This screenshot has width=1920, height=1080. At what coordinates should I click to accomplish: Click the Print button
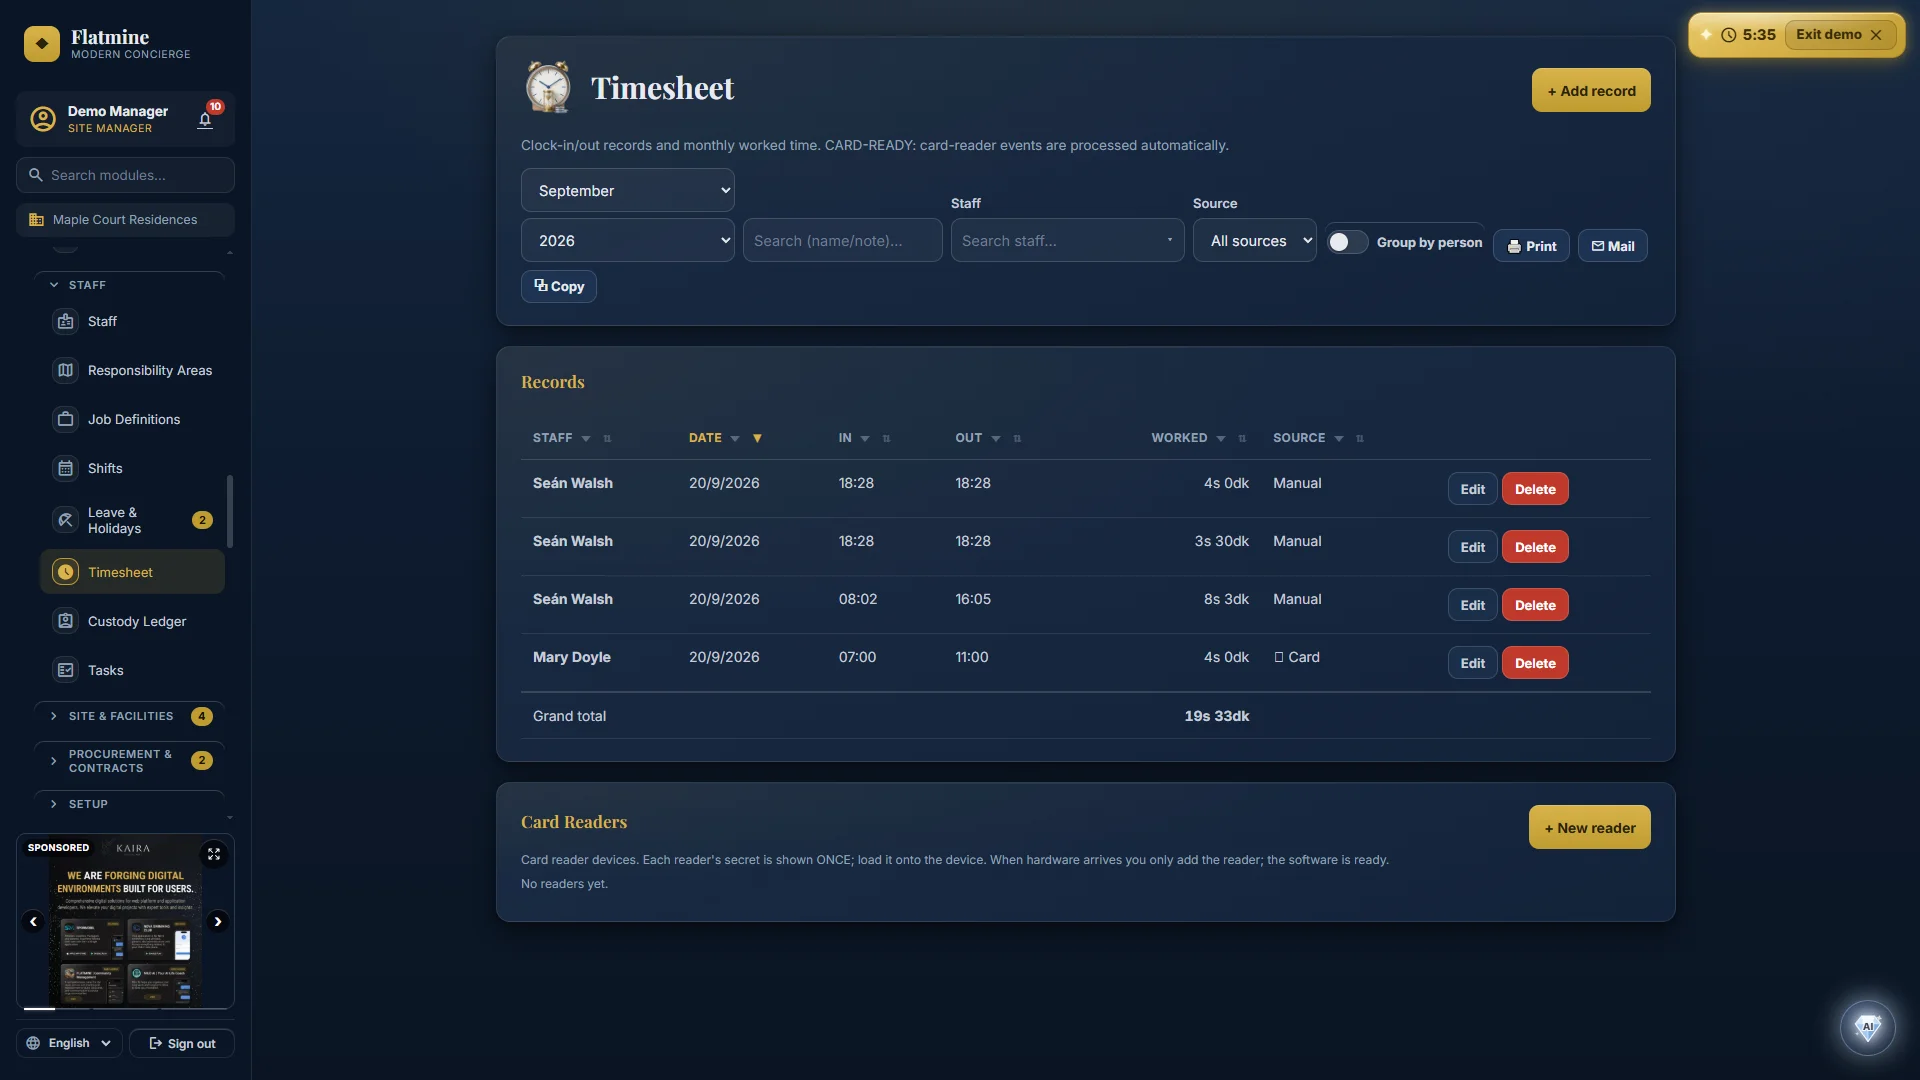point(1531,246)
